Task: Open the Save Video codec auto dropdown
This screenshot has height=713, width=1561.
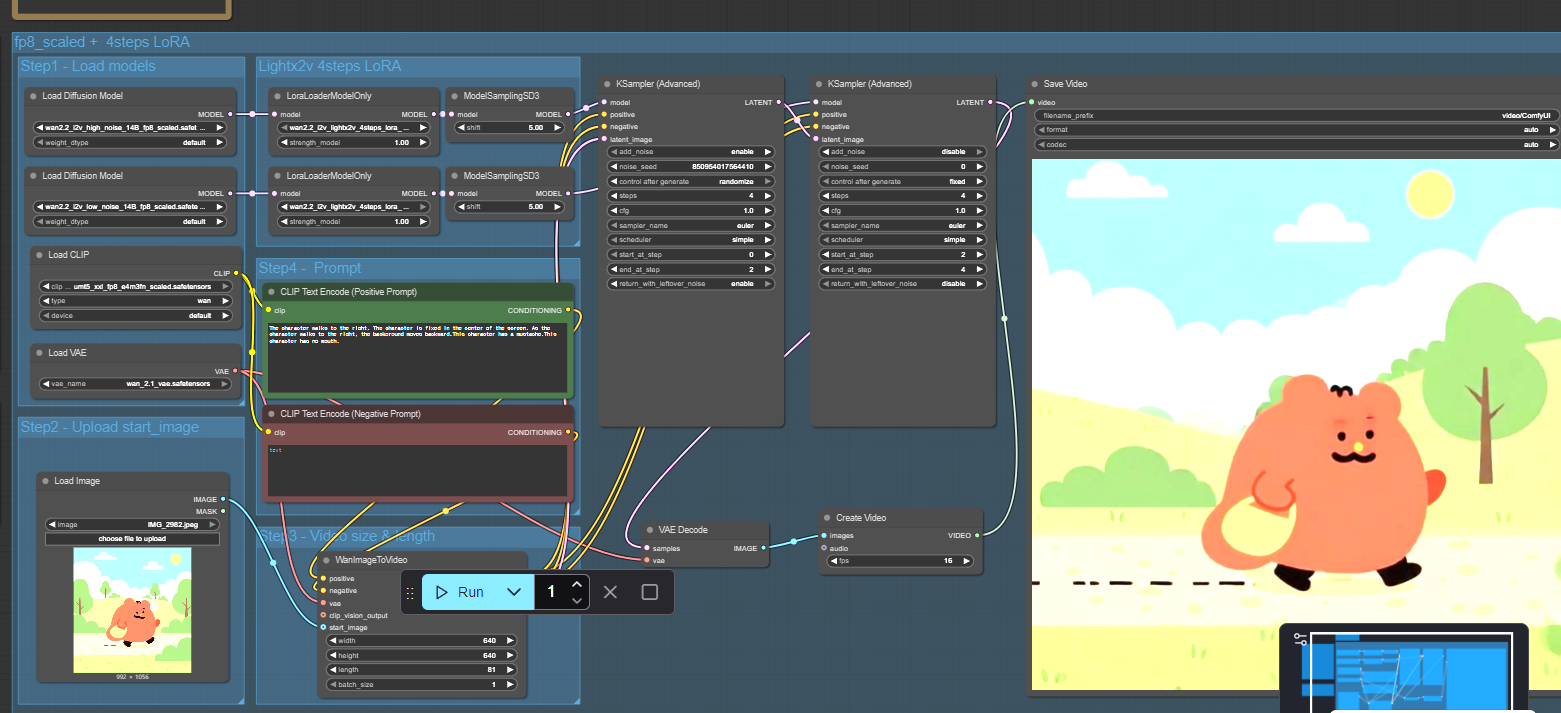Action: coord(1296,145)
